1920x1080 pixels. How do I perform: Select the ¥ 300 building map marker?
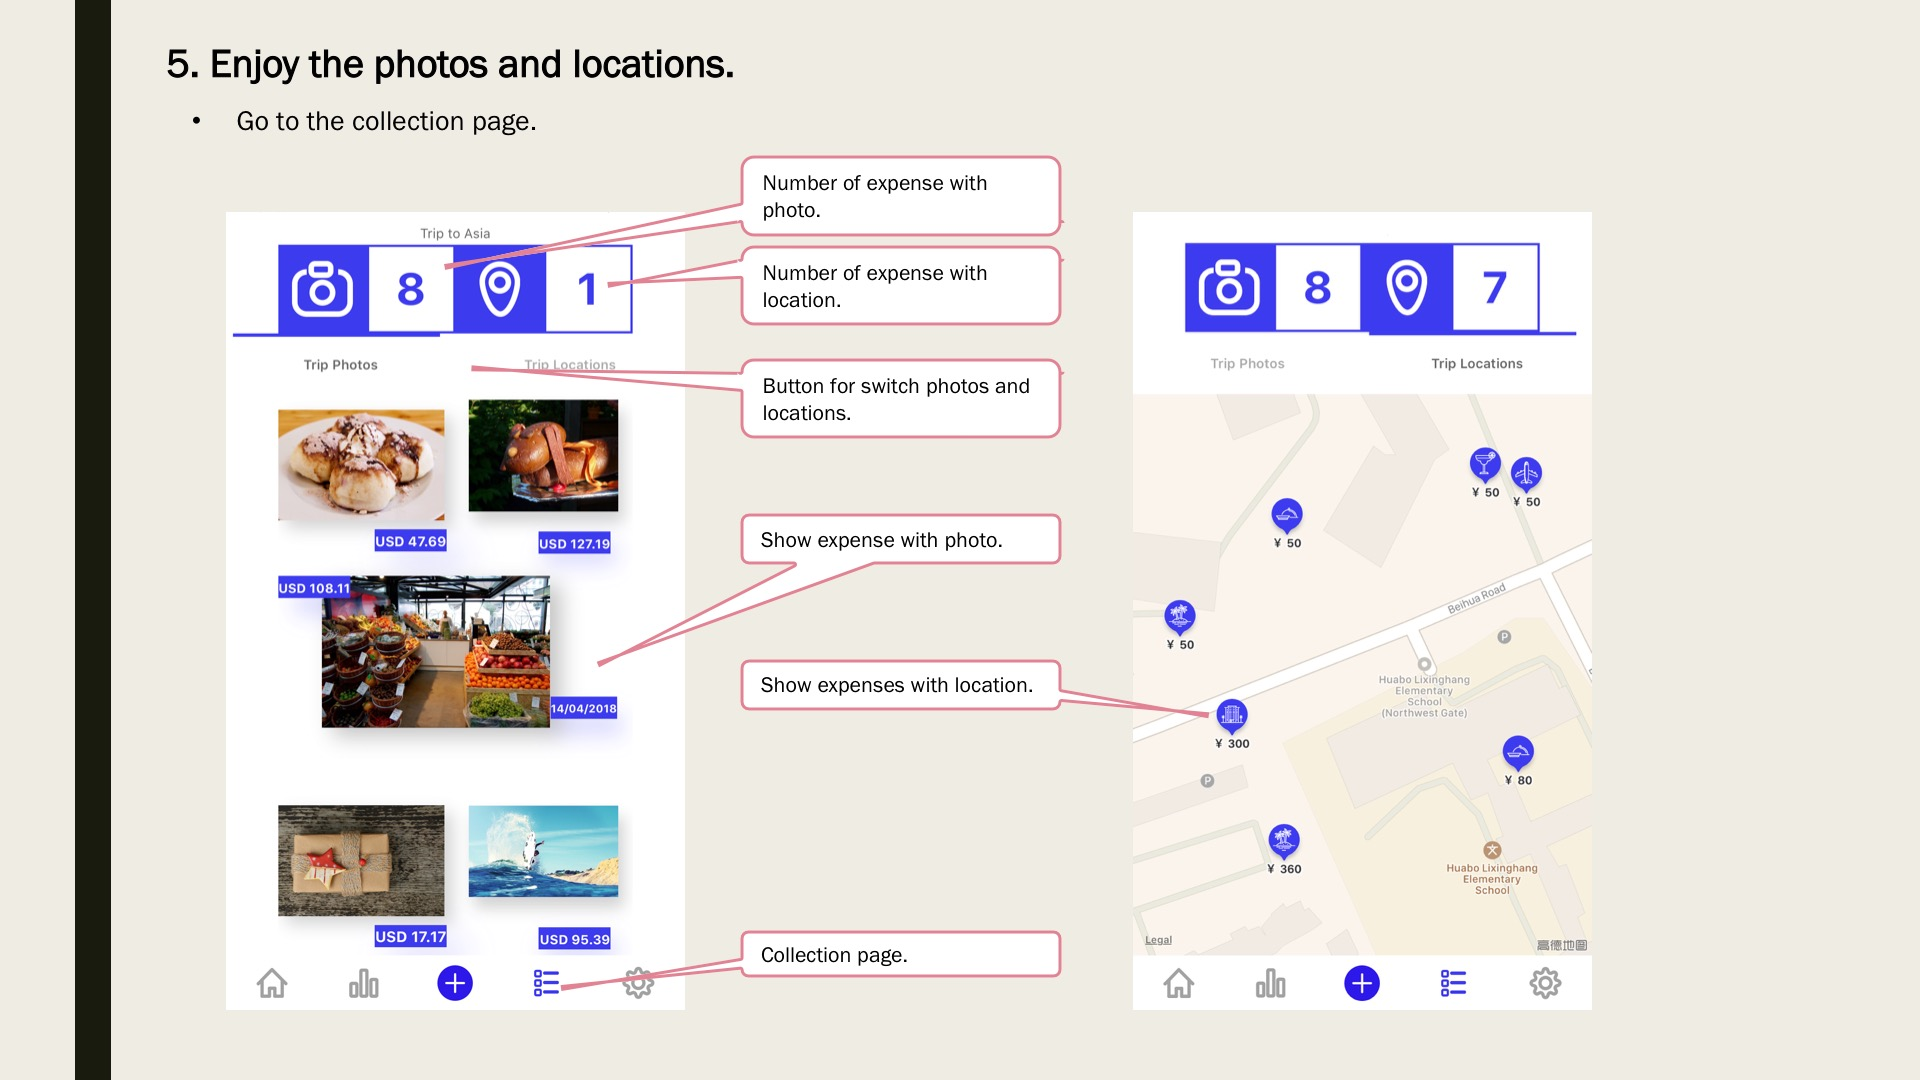pos(1231,715)
